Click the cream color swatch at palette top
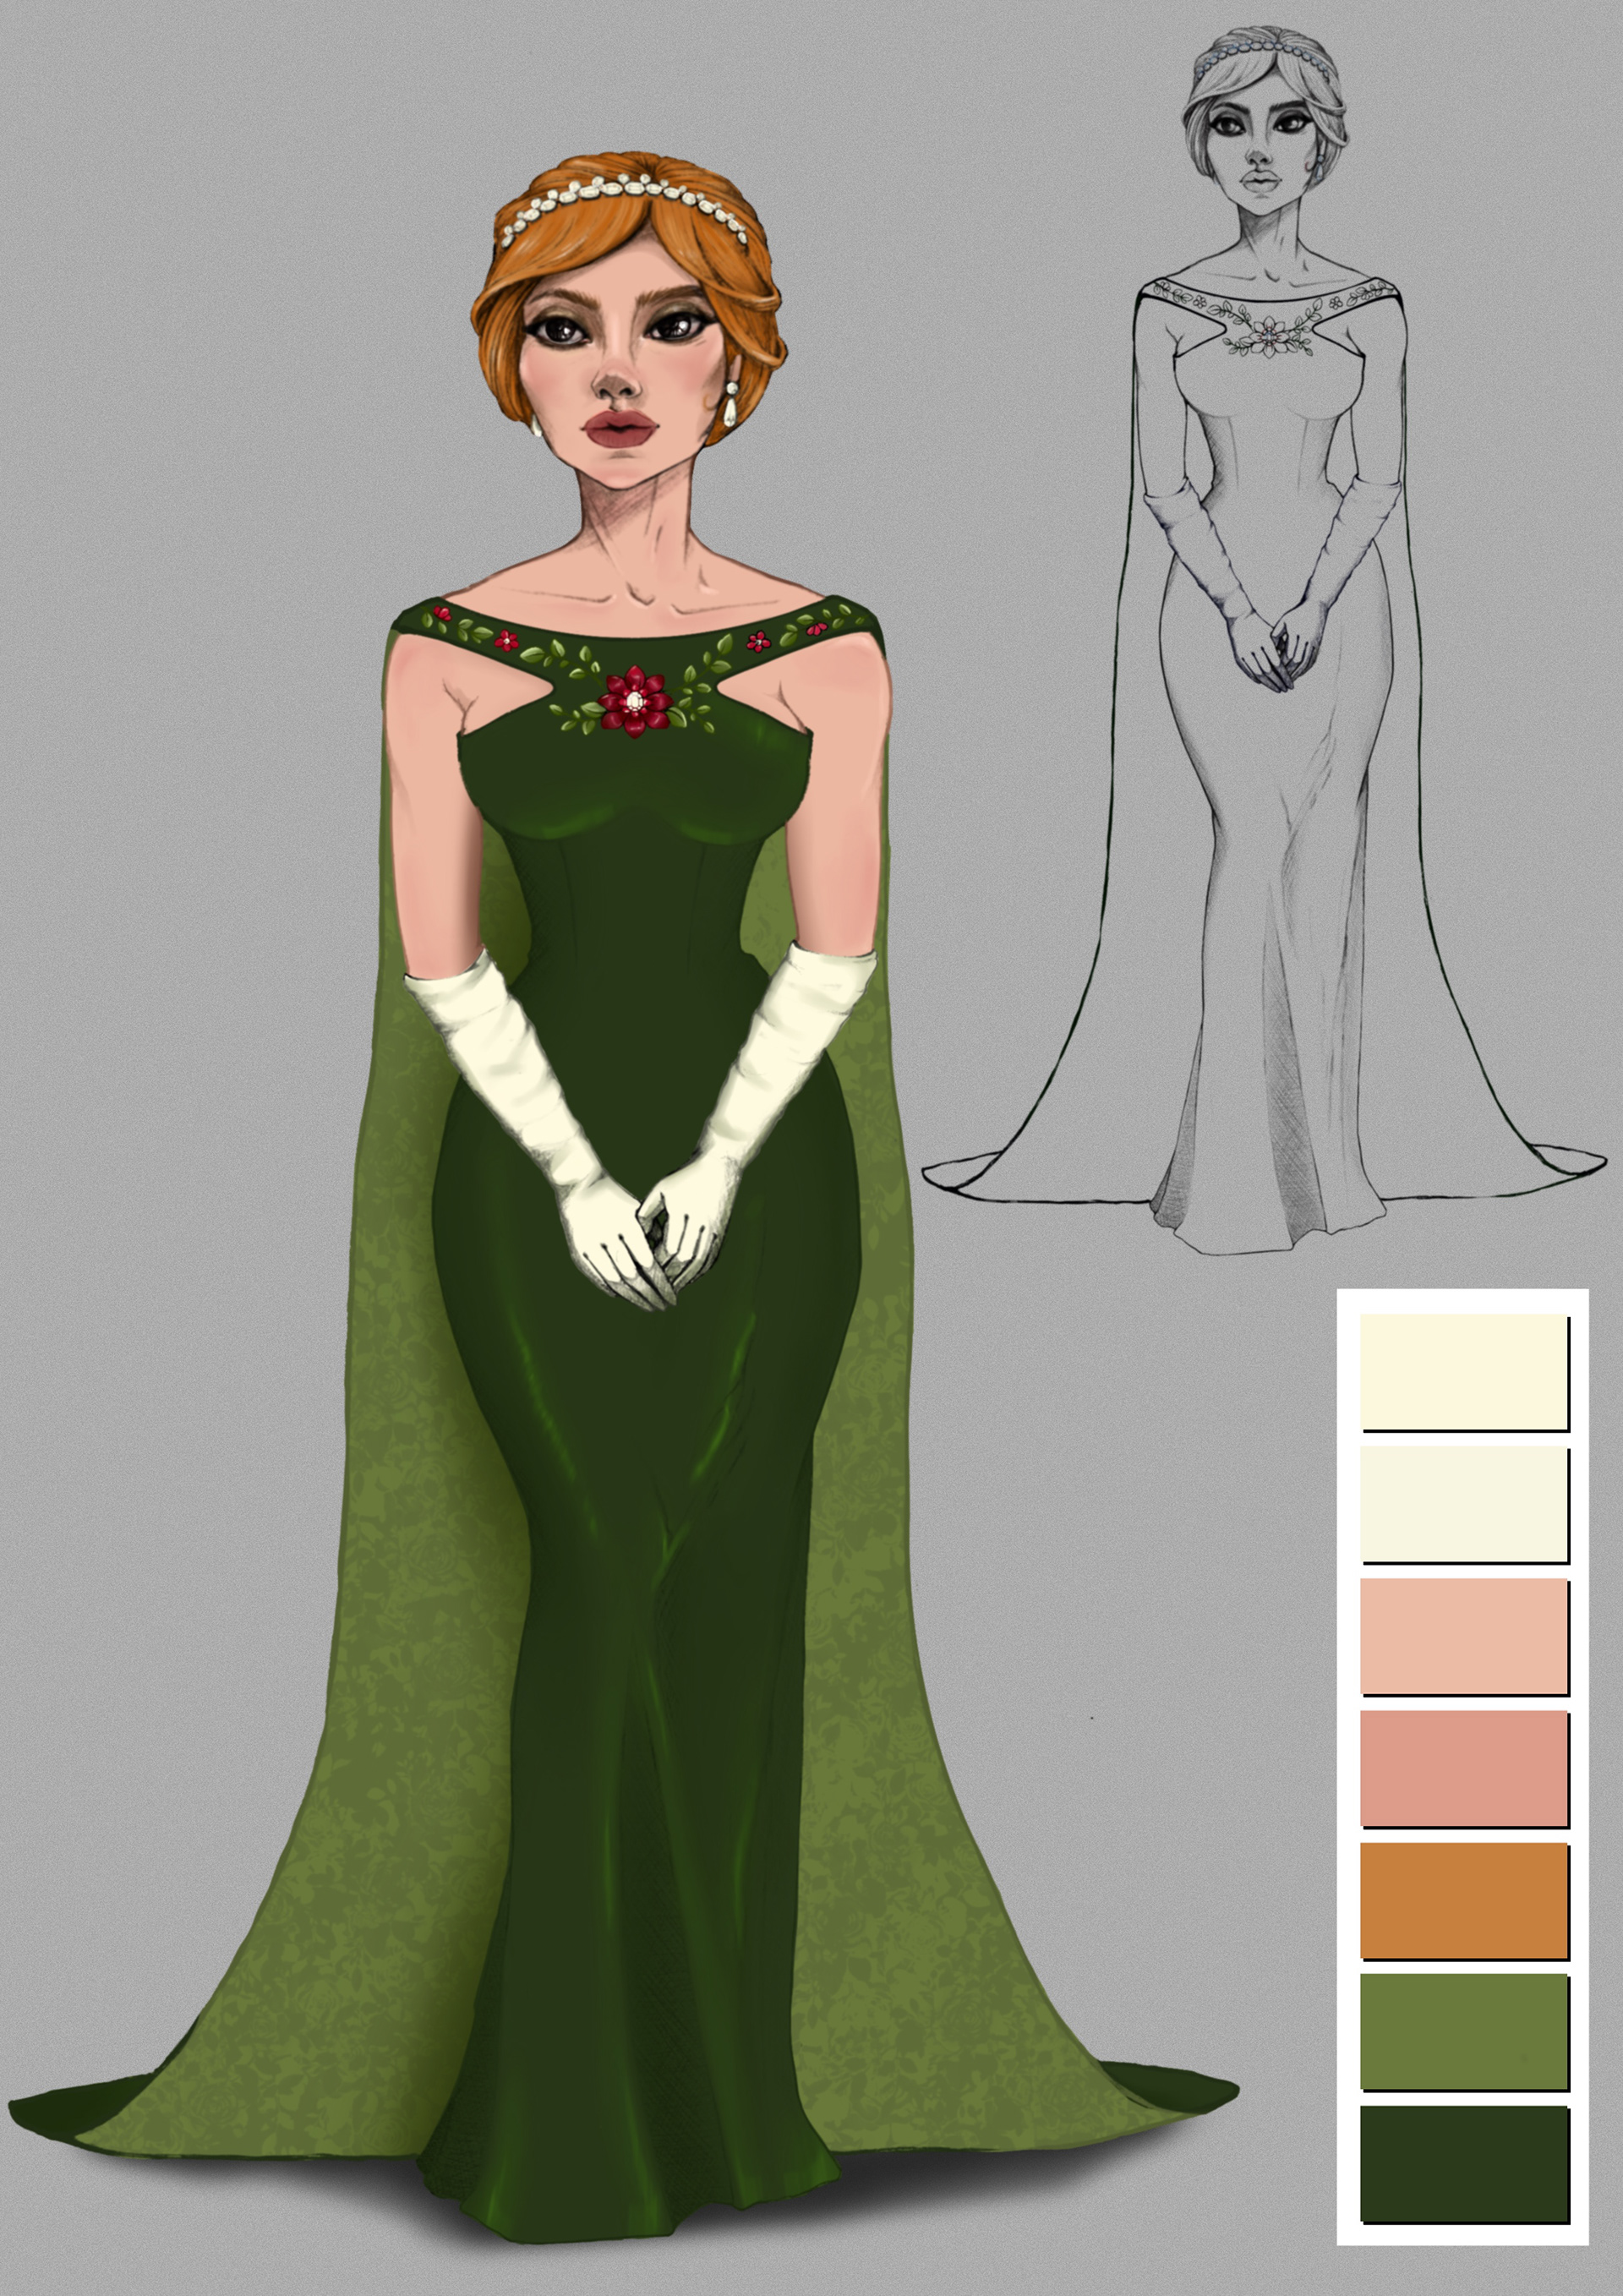The image size is (1623, 2296). (x=1463, y=1371)
